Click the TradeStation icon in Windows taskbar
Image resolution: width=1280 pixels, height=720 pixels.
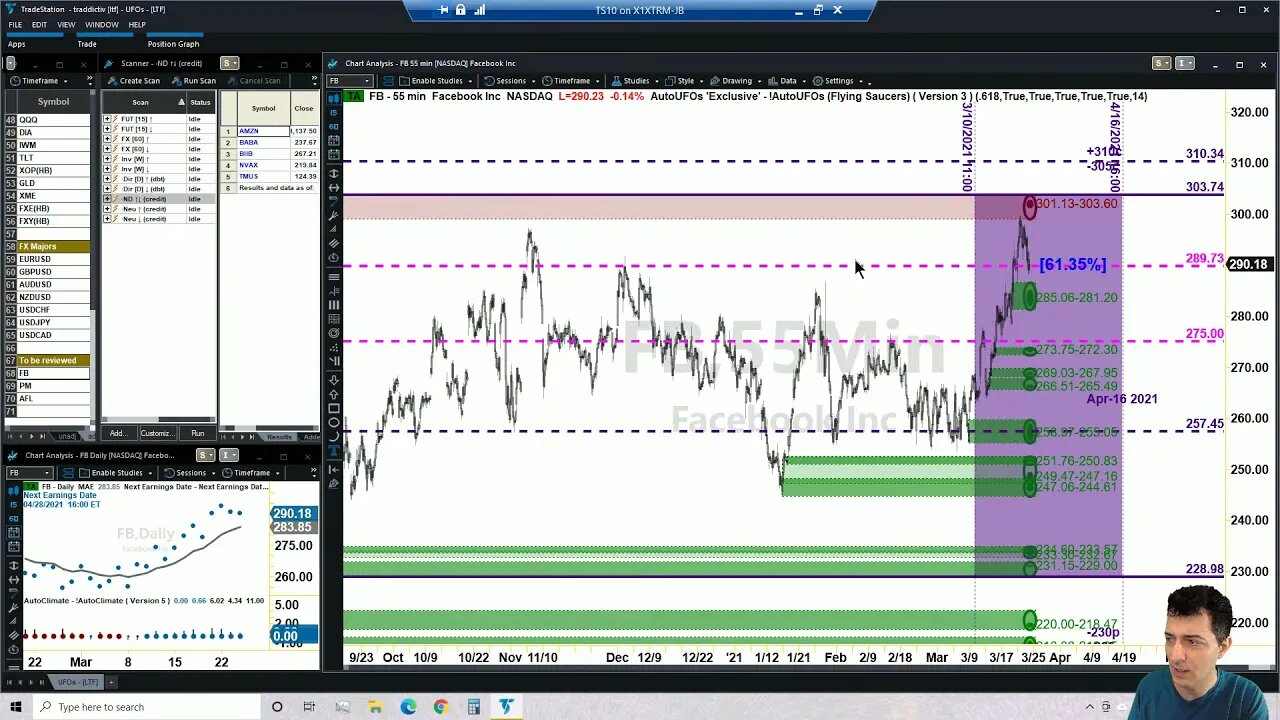tap(506, 707)
